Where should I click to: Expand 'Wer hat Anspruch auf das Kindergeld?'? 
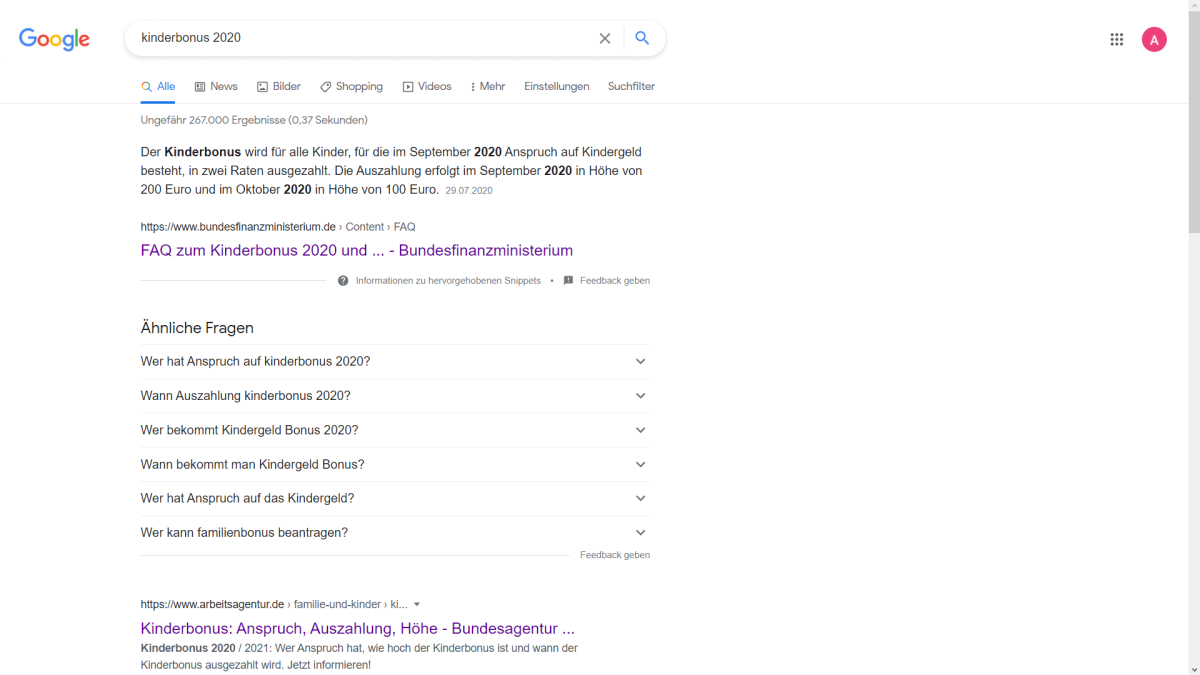point(395,498)
